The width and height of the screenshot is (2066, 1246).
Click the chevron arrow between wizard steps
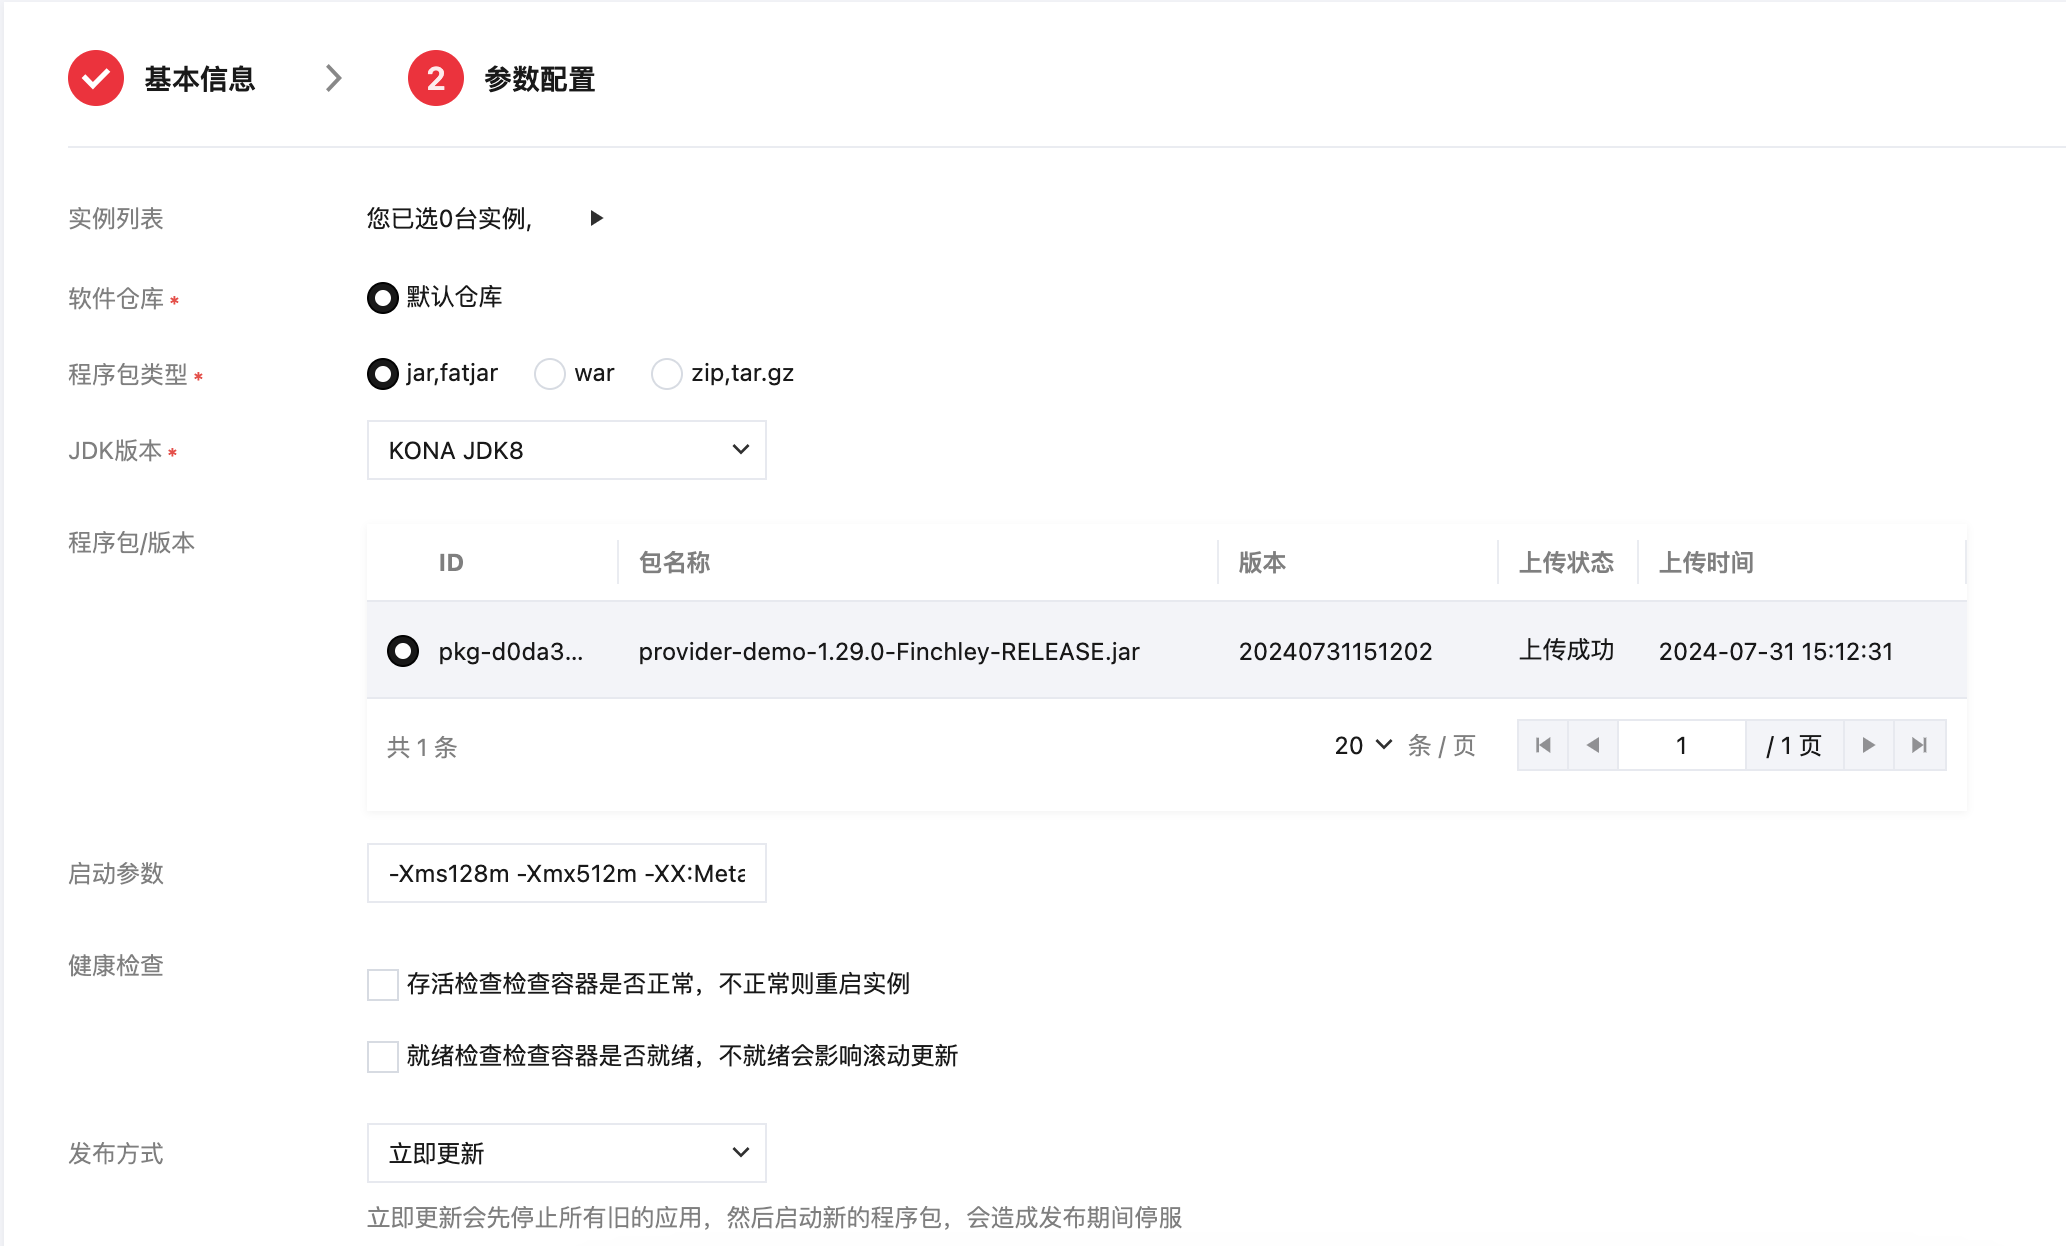[x=334, y=78]
